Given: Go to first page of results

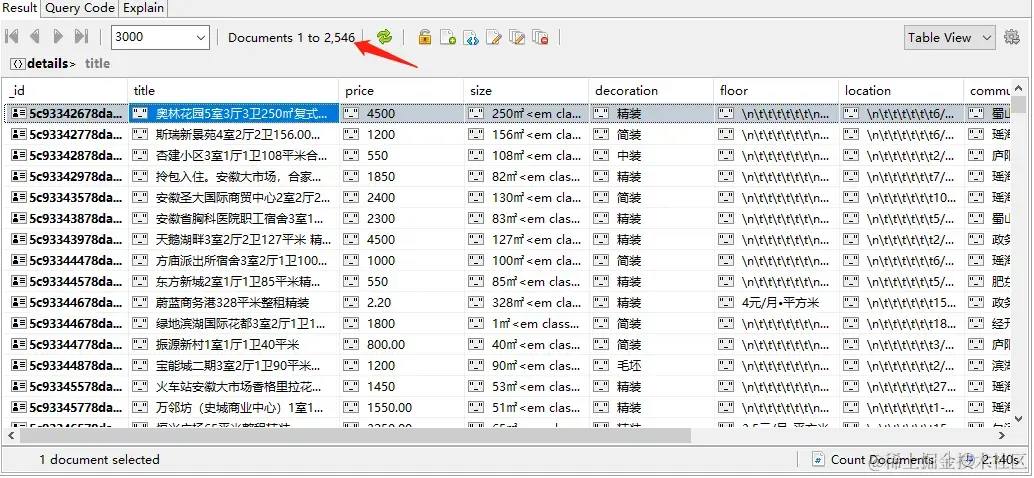Looking at the screenshot, I should click(x=11, y=37).
